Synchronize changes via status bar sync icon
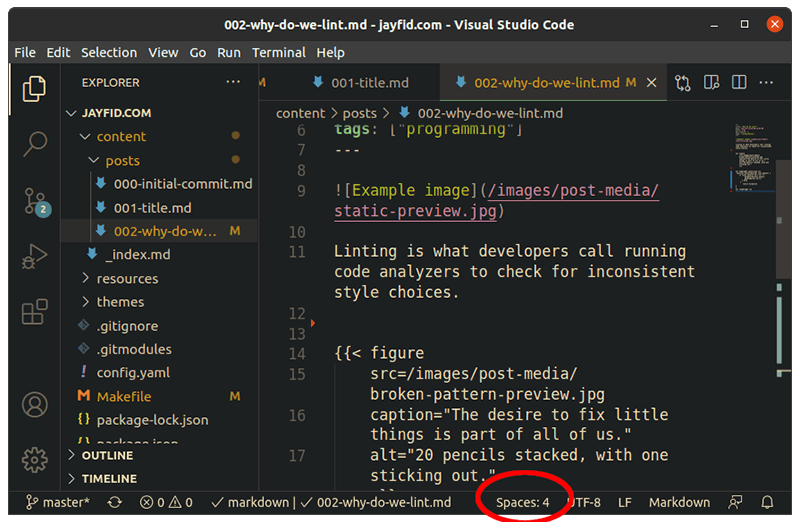The image size is (800, 522). [114, 503]
